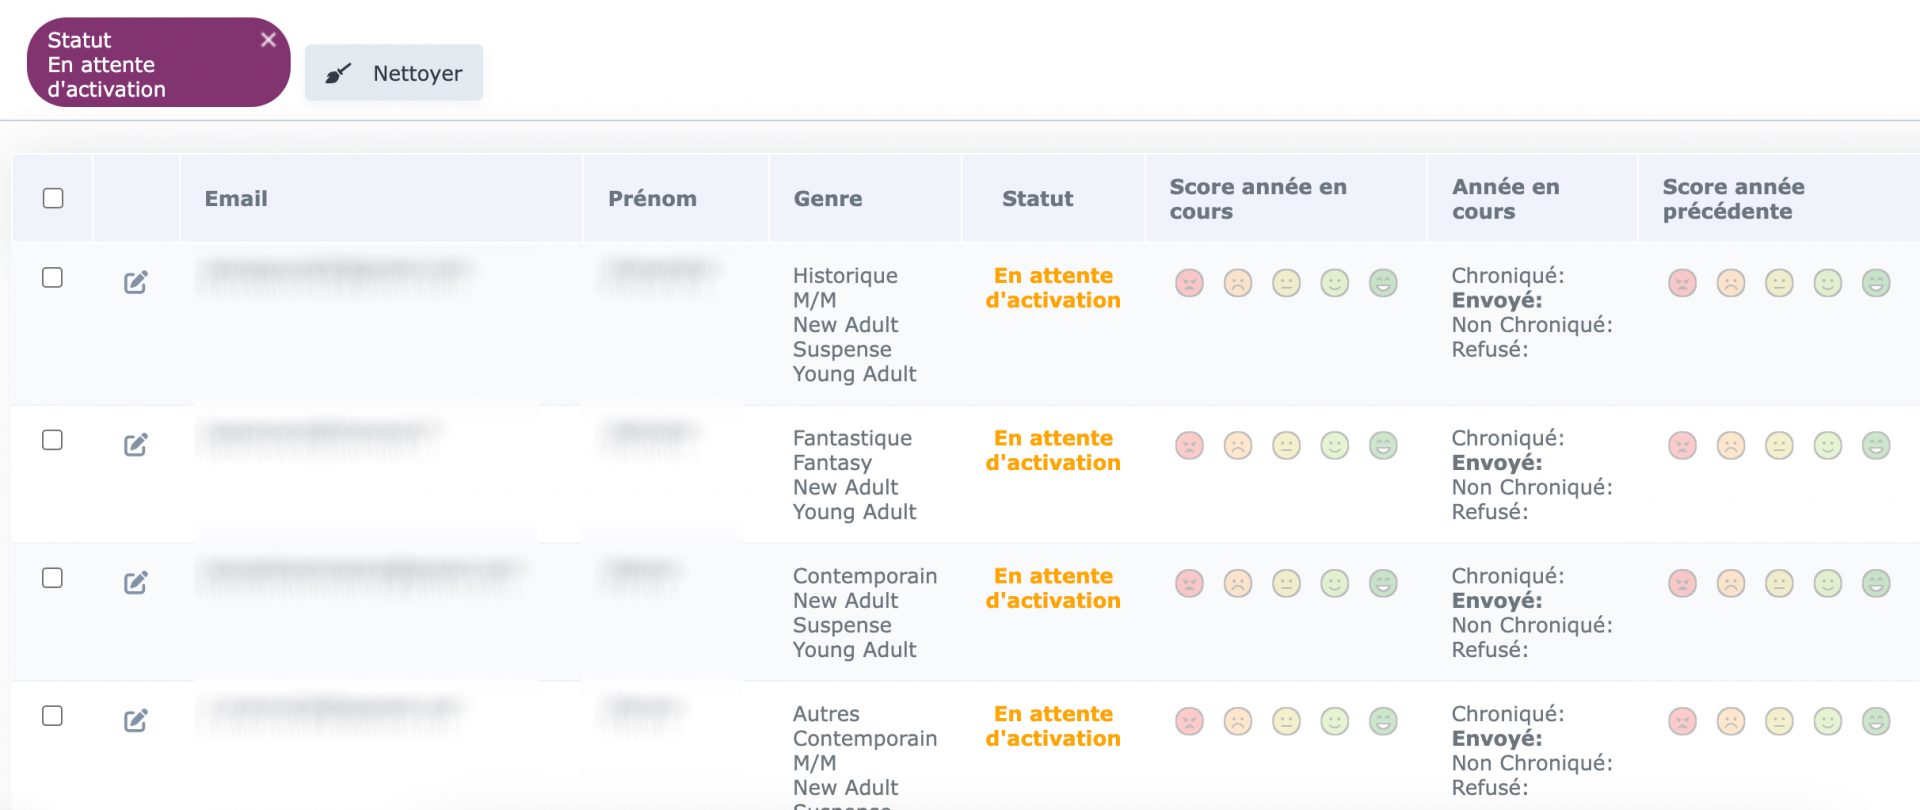Screen dimensions: 1920x810
Task: Tick the Contemporain row's checkbox
Action: (53, 578)
